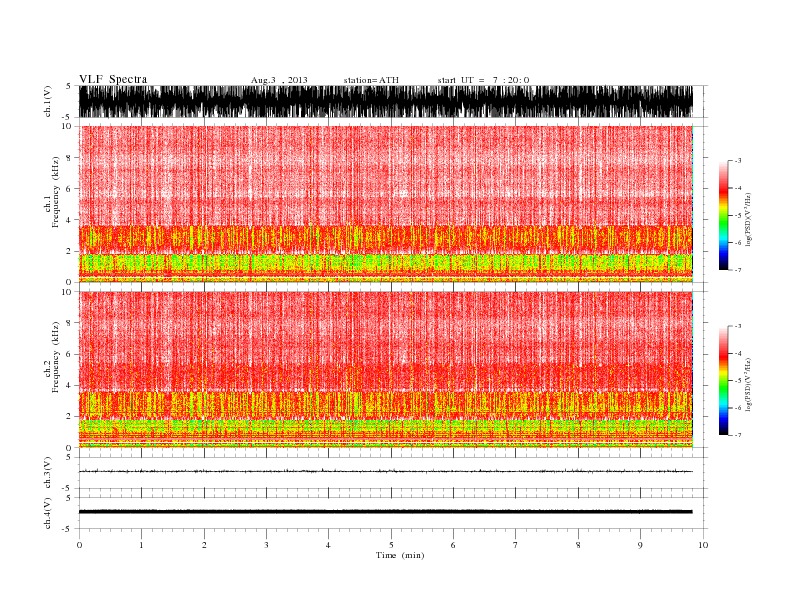Click the ch.2 spectrogram panel
Image resolution: width=792 pixels, height=612 pixels.
click(x=386, y=369)
